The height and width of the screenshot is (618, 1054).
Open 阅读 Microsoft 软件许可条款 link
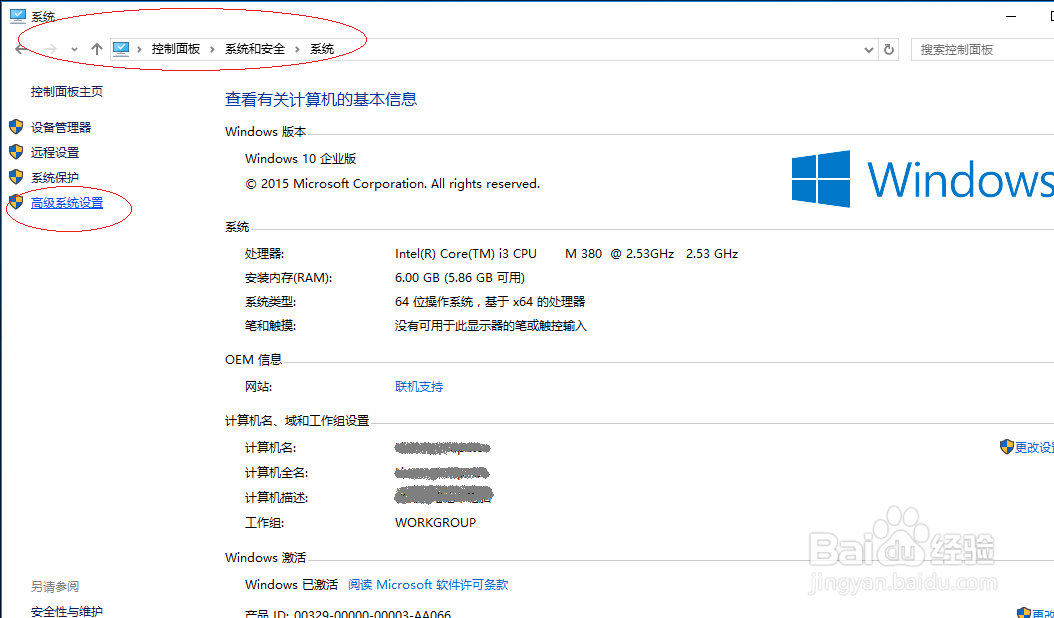pos(428,584)
